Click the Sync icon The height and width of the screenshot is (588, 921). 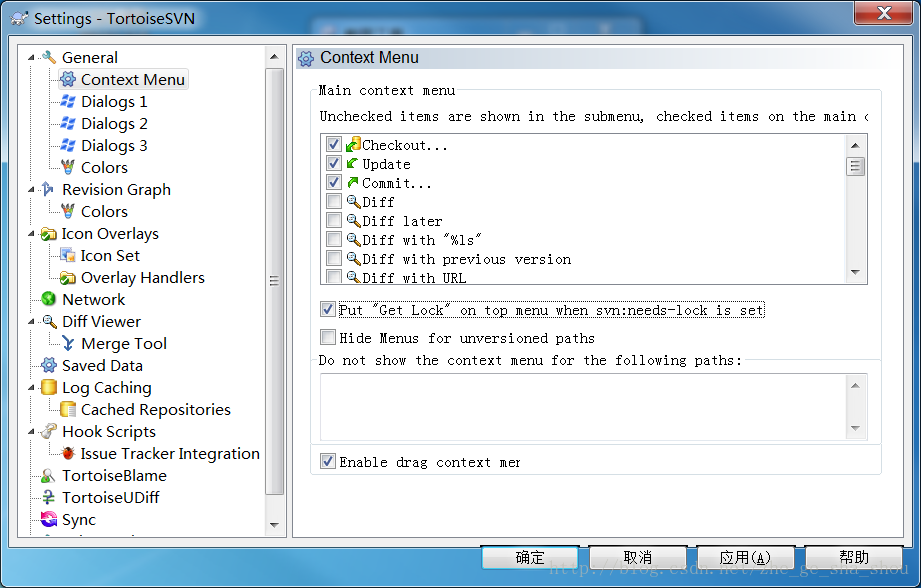point(49,519)
